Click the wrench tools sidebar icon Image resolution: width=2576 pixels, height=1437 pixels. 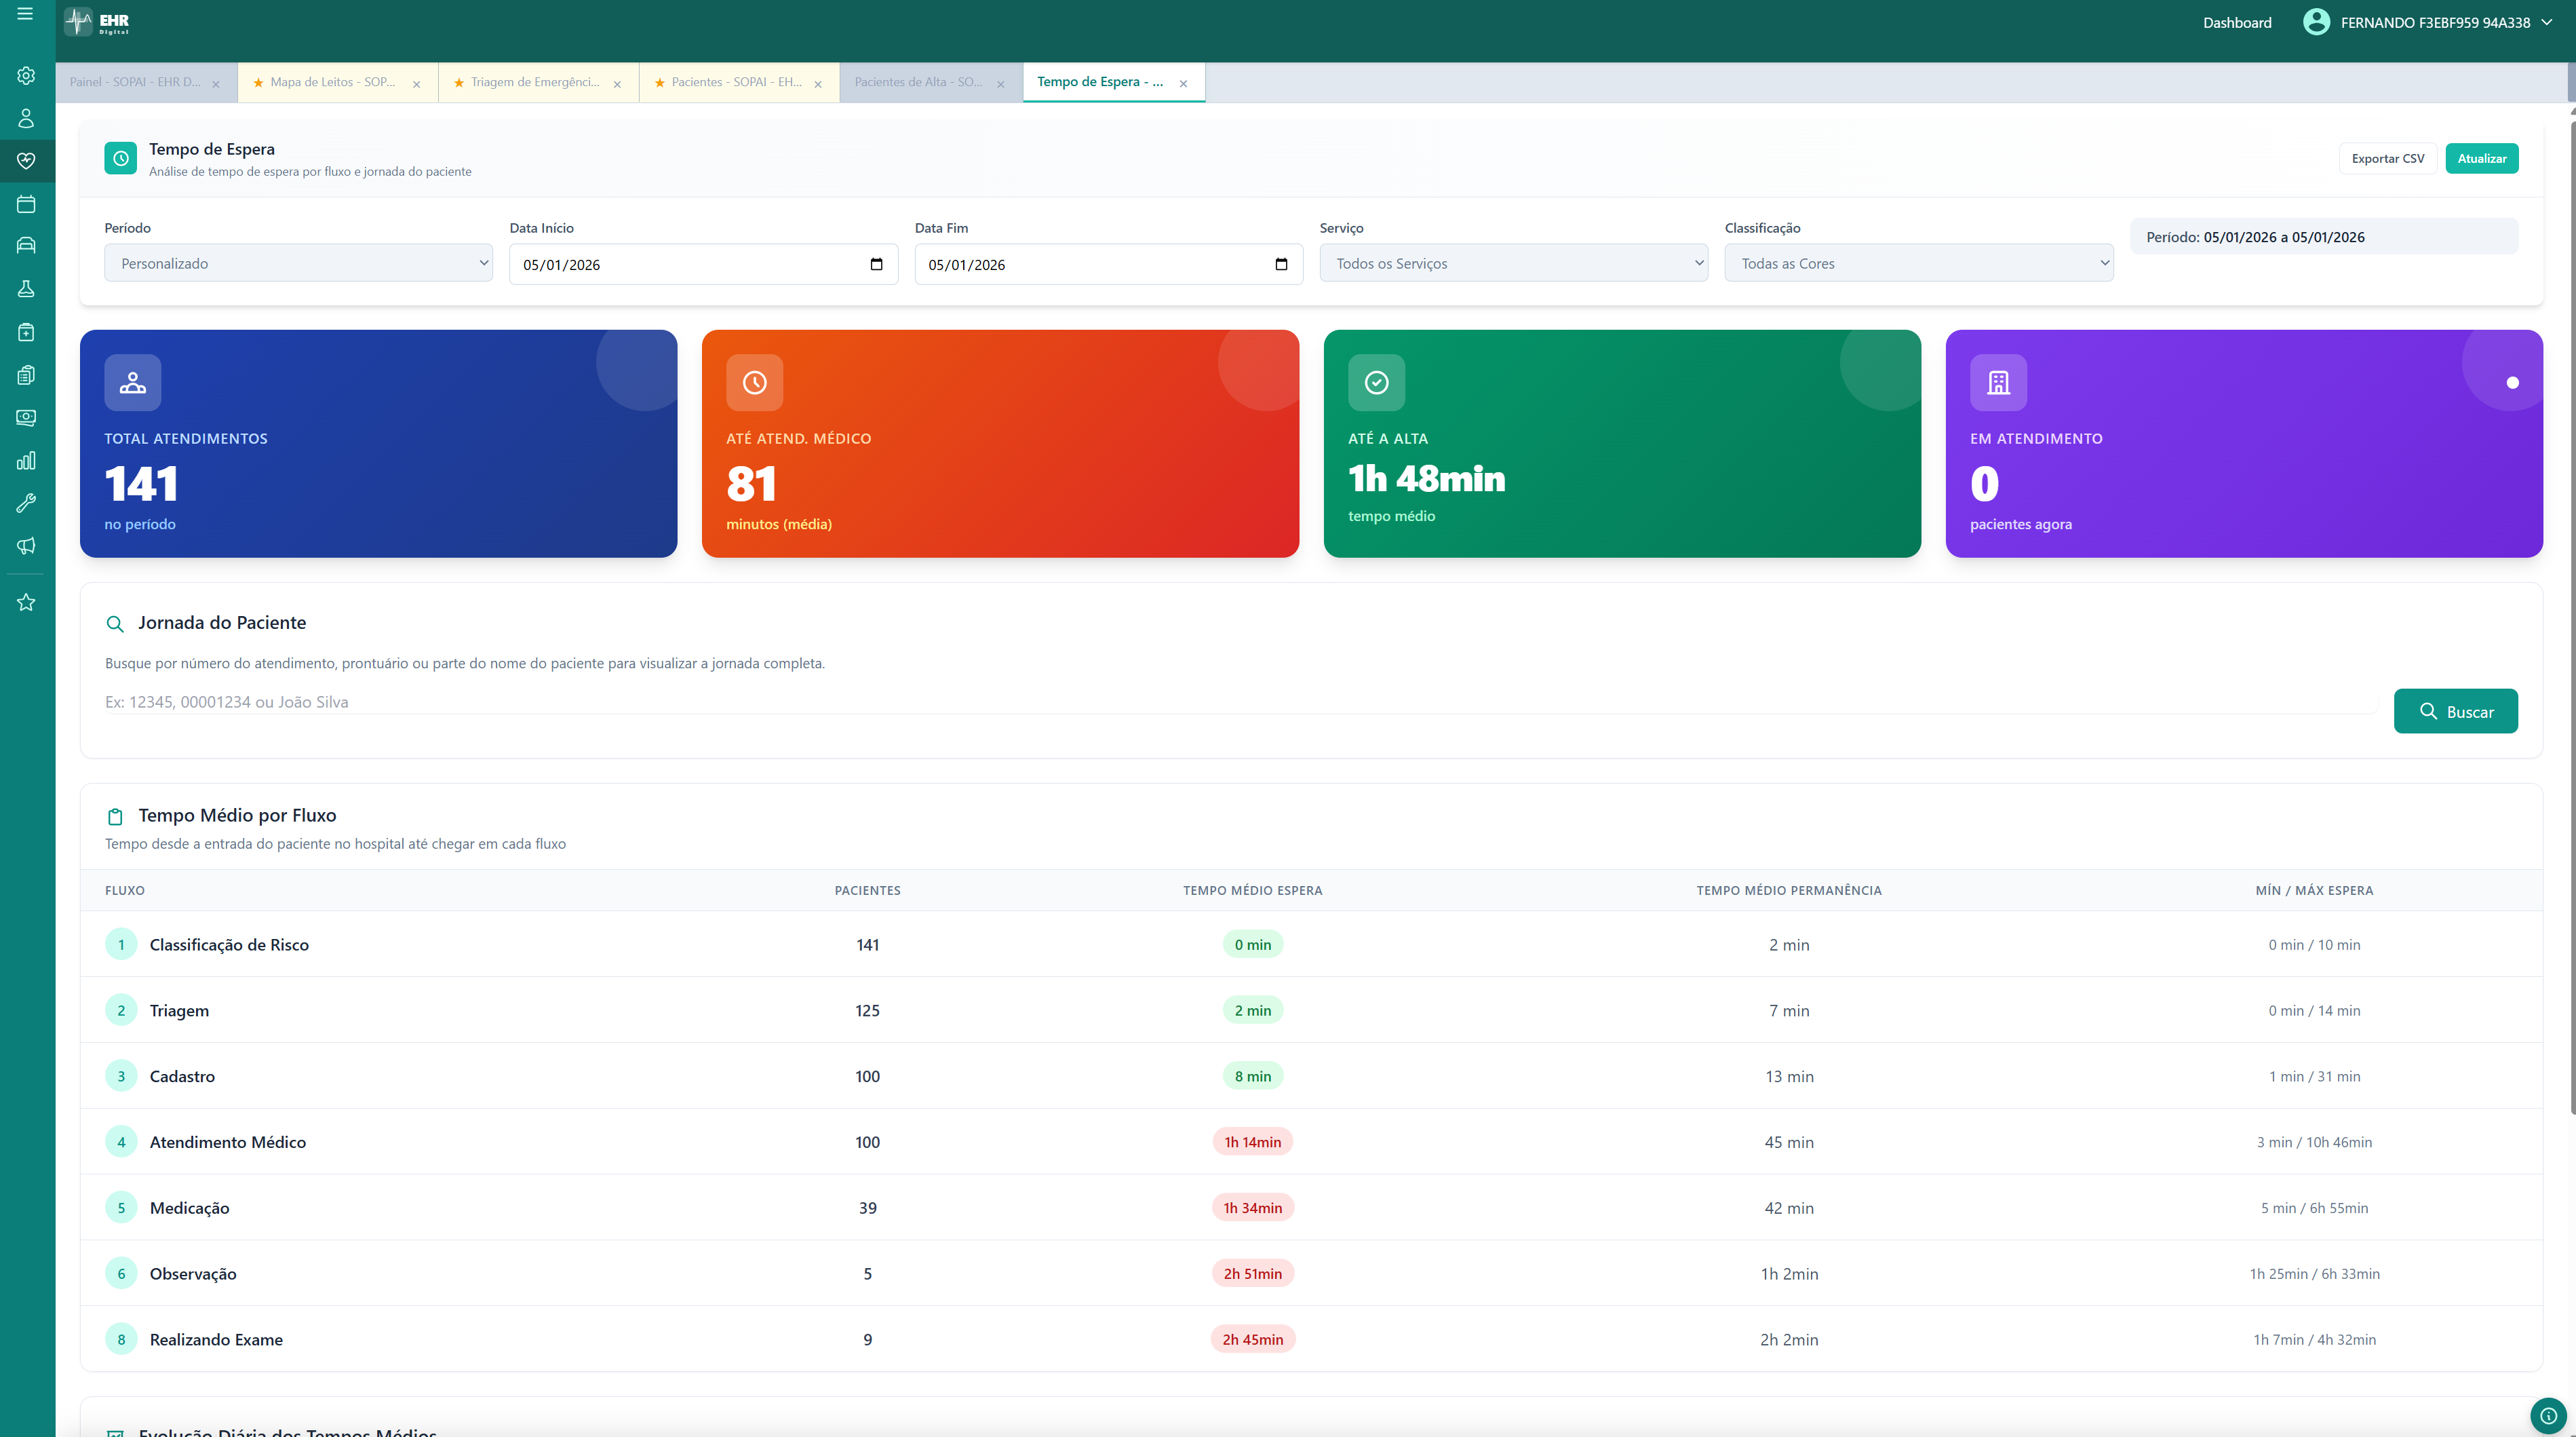click(26, 503)
